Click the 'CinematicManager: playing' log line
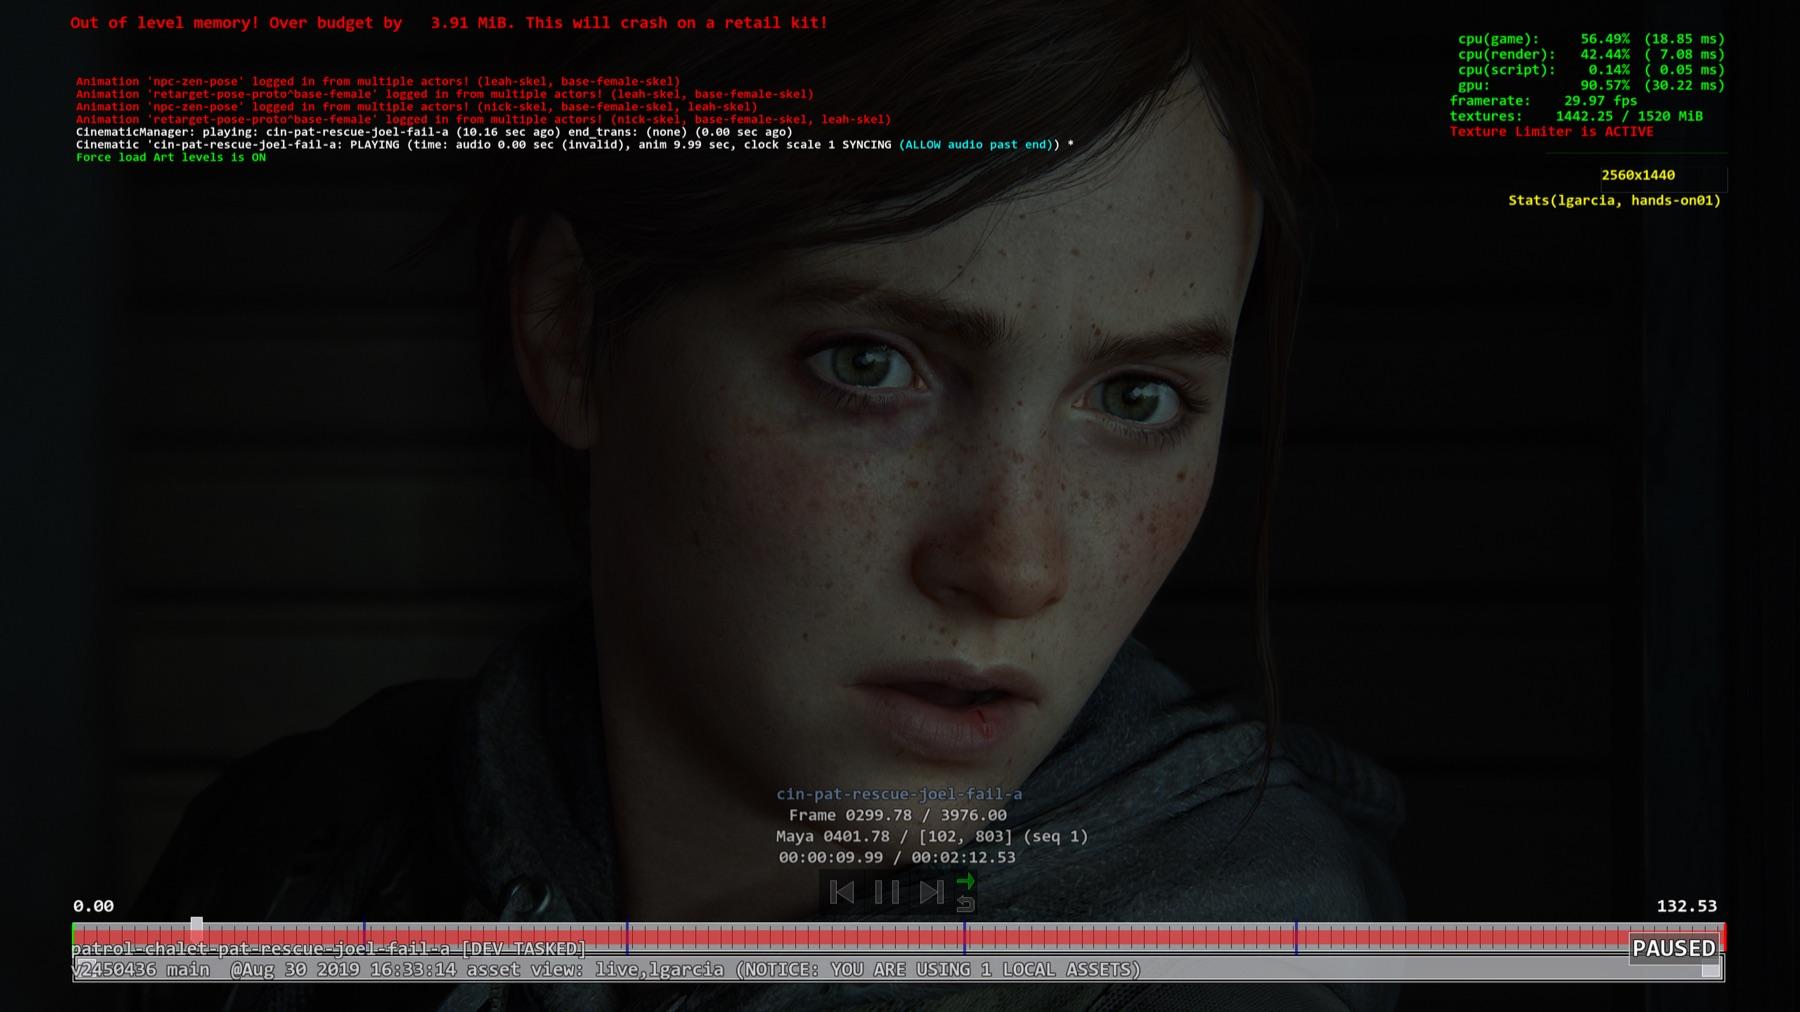This screenshot has width=1800, height=1012. [434, 131]
